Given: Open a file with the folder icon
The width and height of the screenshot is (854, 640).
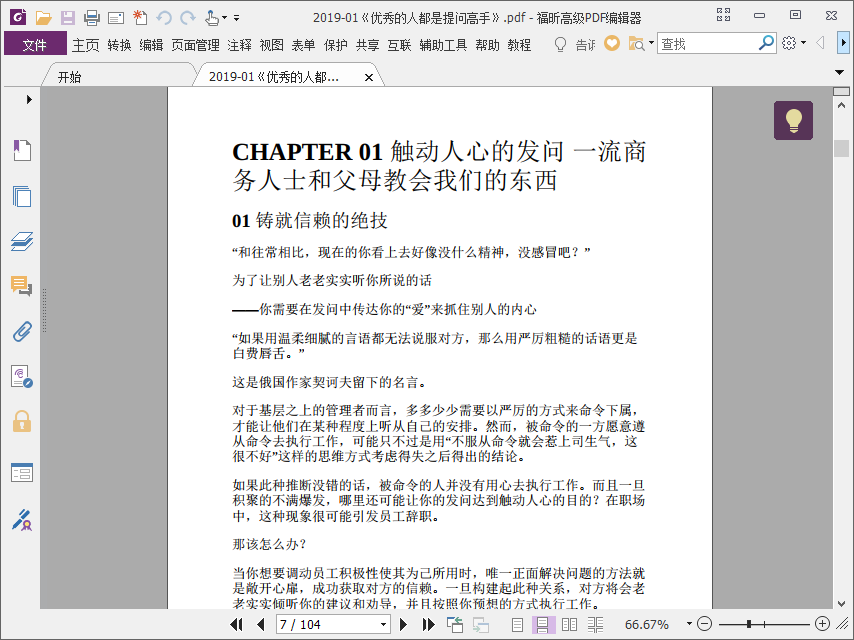Looking at the screenshot, I should tap(43, 17).
